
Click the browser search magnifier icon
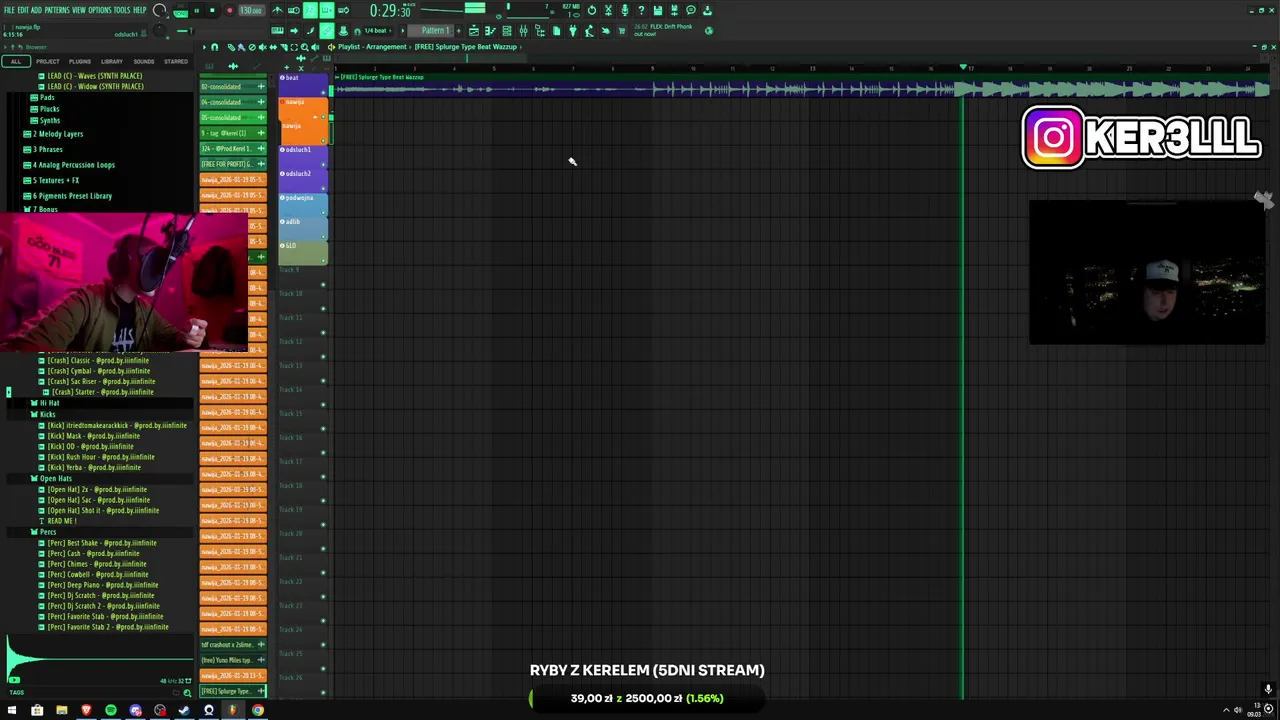[187, 692]
